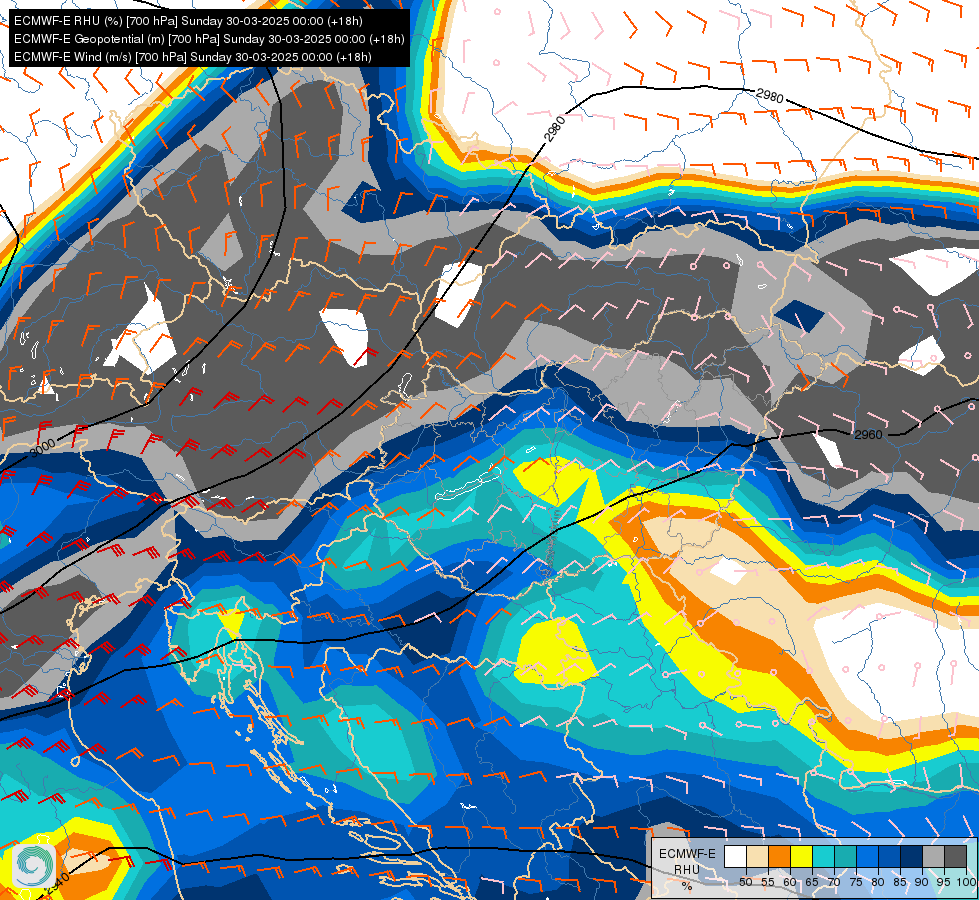
Task: Pick the orange 55-60% legend swatch
Action: pos(779,856)
